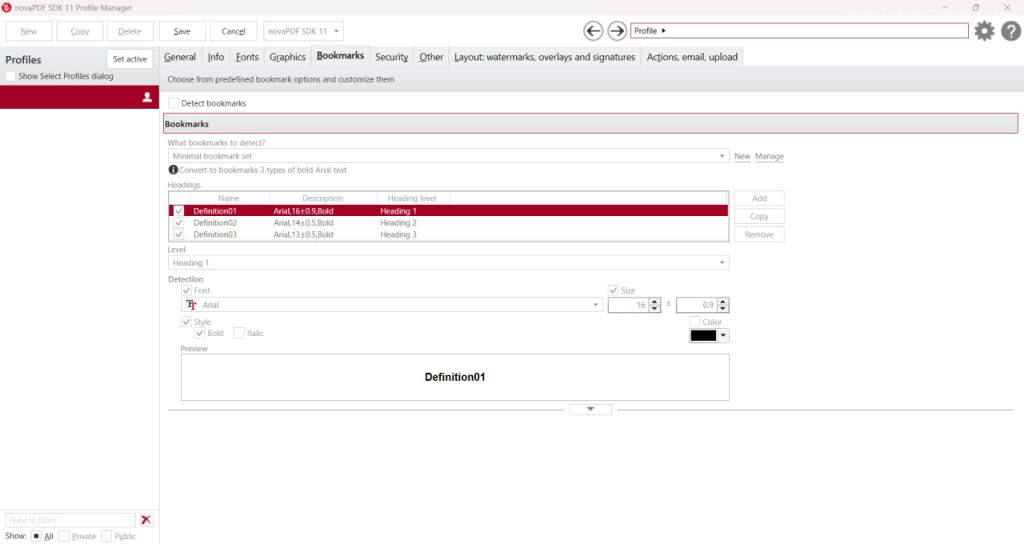Switch to the Security tab
Image resolution: width=1024 pixels, height=544 pixels.
tap(391, 57)
